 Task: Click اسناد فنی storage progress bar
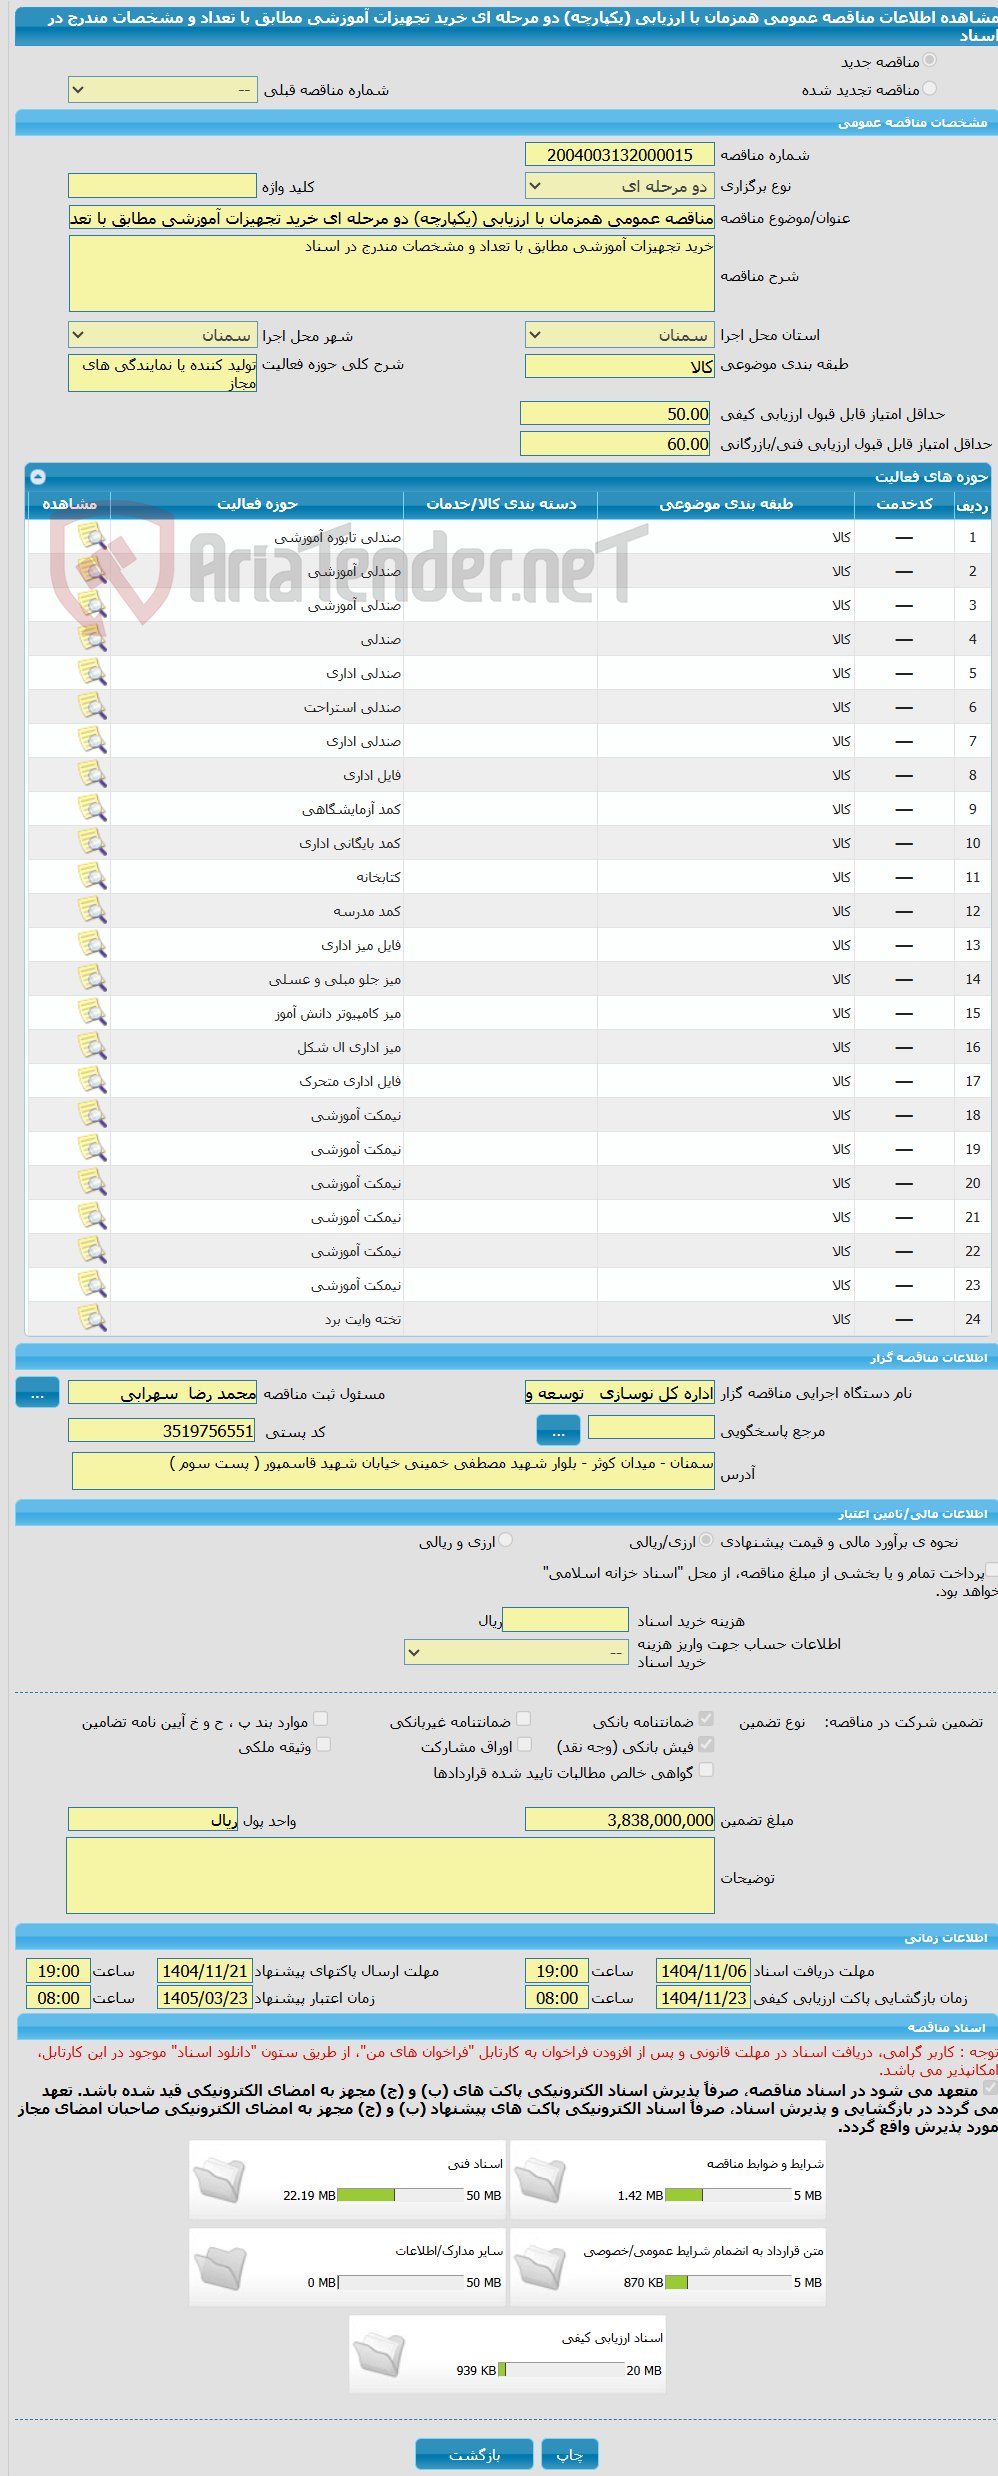[x=400, y=2195]
